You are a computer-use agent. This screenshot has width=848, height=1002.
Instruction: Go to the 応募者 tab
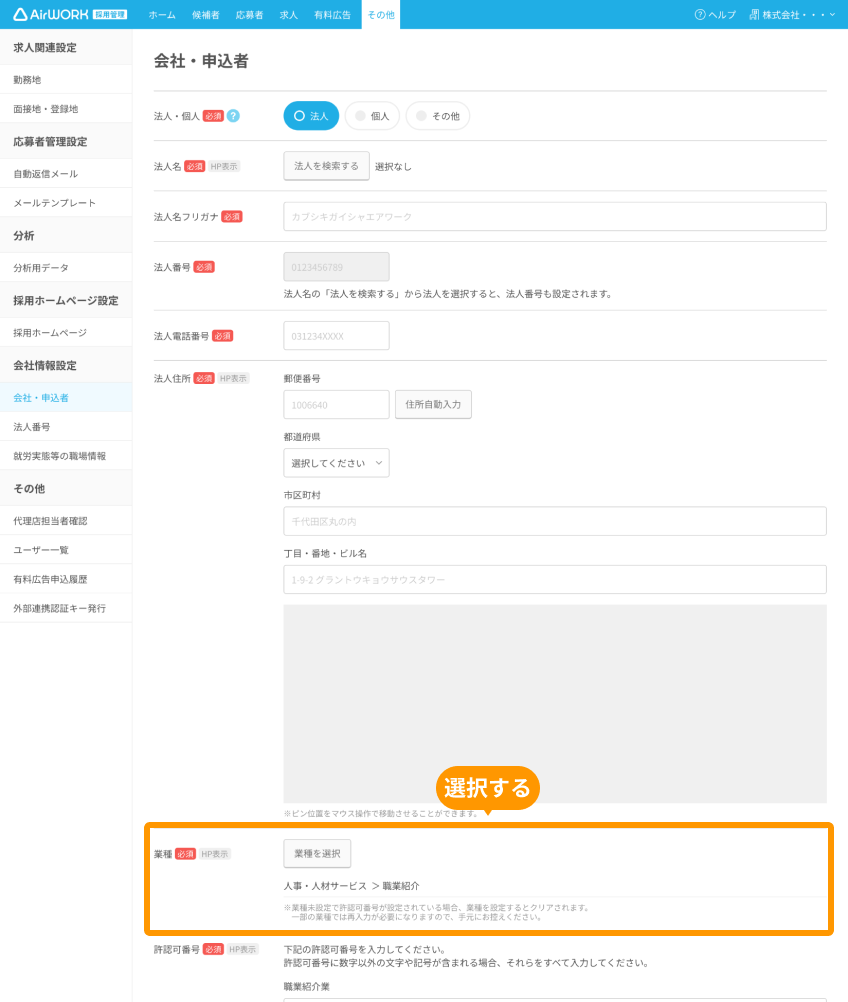(x=249, y=15)
